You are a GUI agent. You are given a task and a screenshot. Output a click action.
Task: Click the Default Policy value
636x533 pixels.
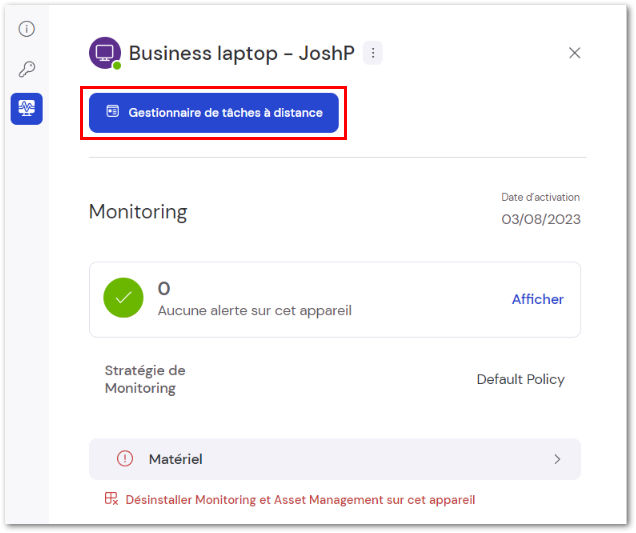(520, 379)
